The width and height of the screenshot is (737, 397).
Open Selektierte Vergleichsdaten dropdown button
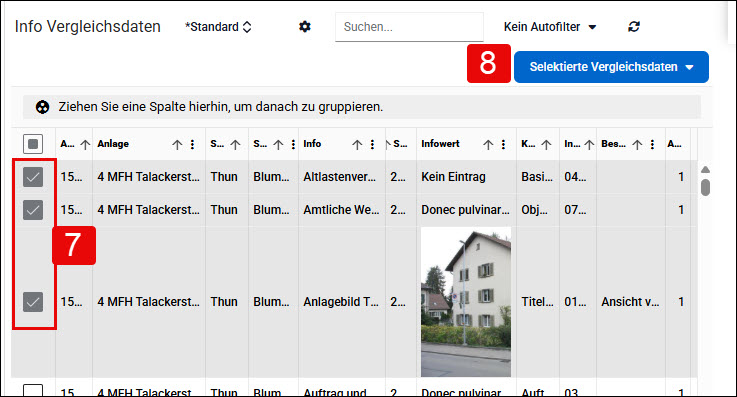pos(611,67)
